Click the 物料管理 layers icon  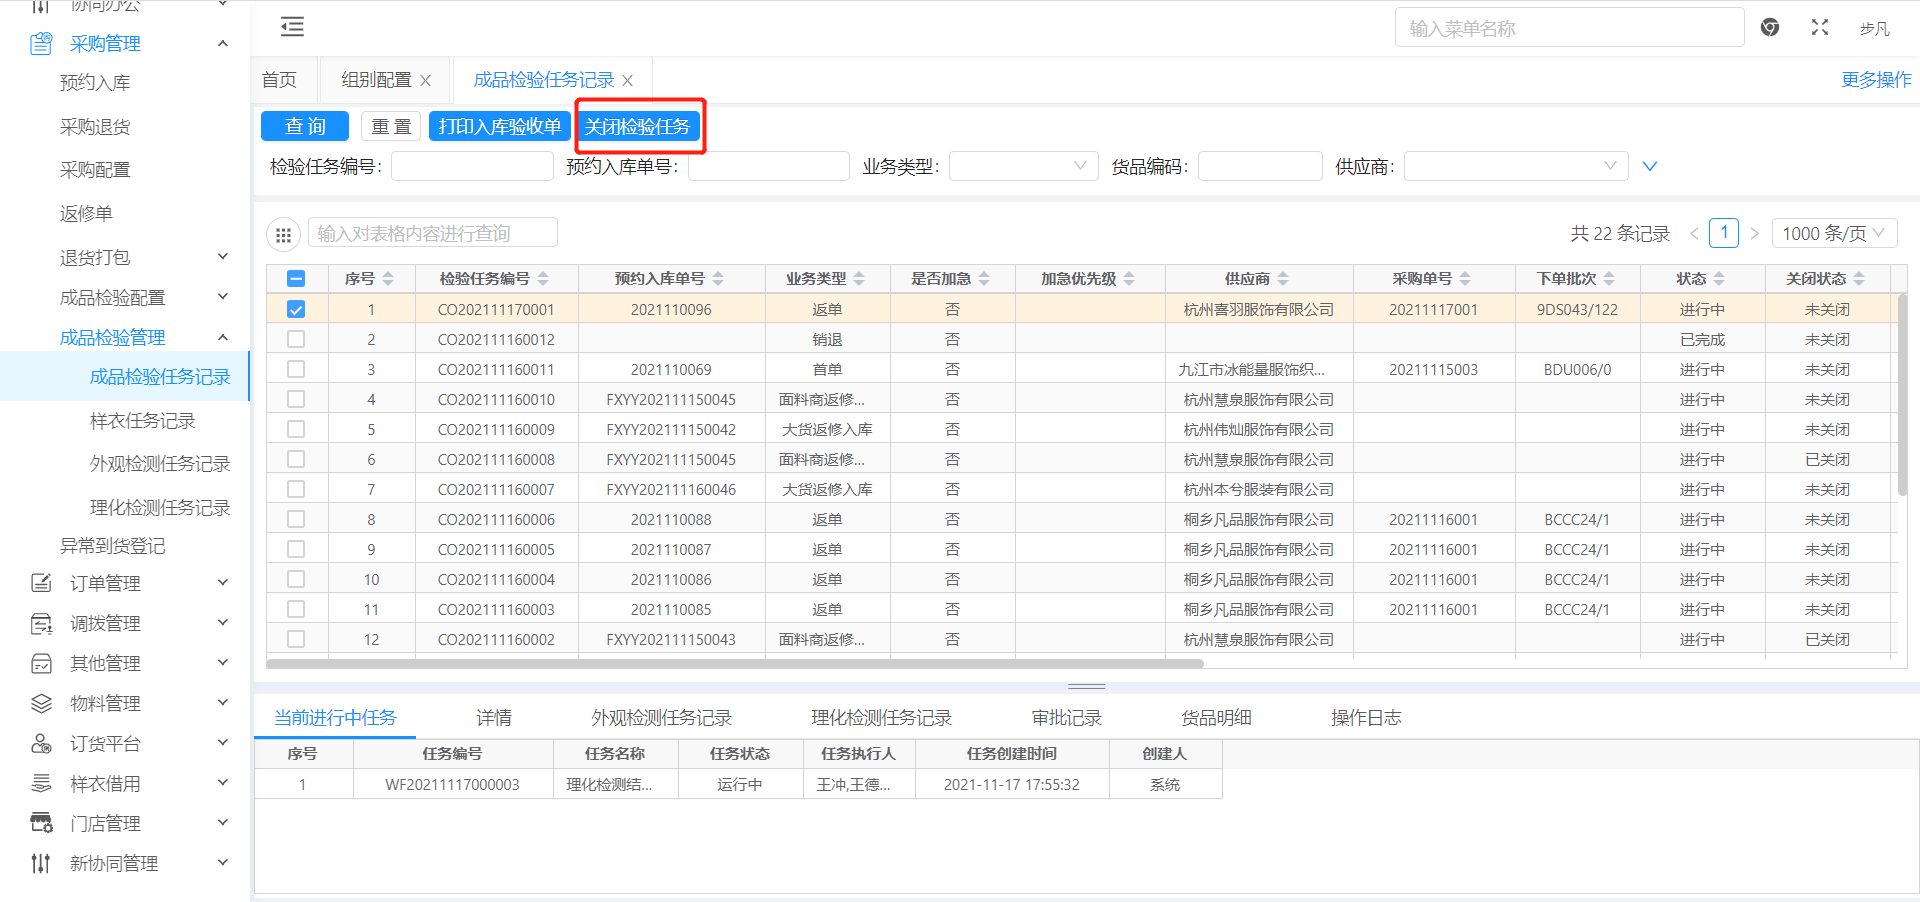41,703
